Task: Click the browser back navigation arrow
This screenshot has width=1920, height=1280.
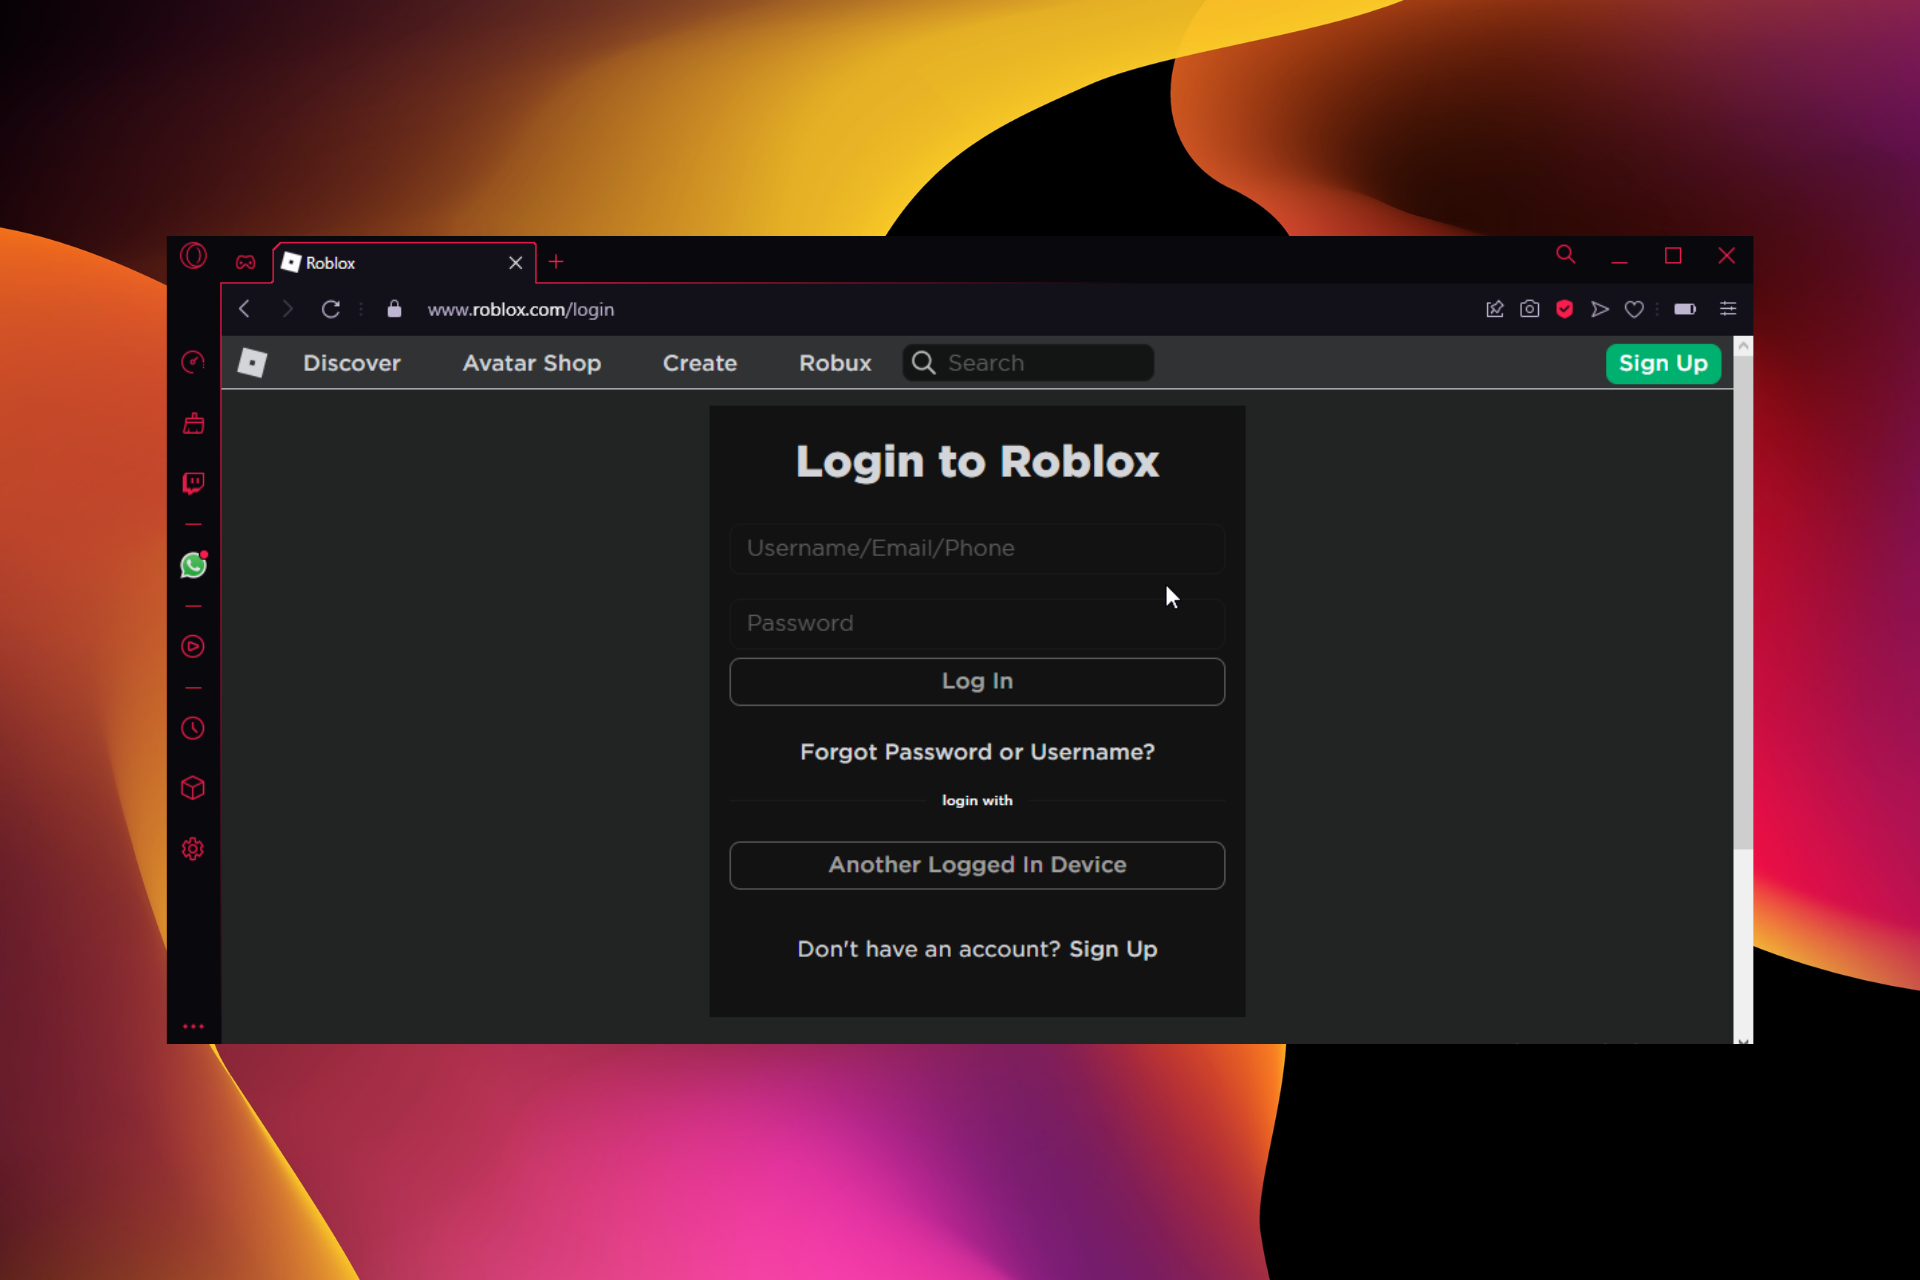Action: [x=243, y=309]
